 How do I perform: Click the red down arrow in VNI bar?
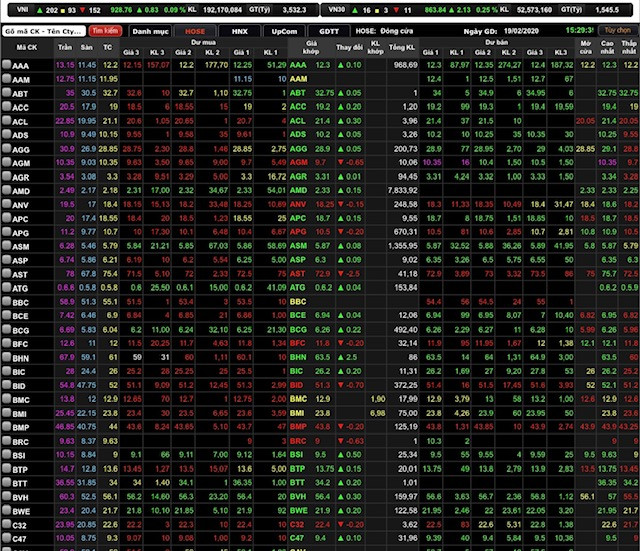[83, 8]
